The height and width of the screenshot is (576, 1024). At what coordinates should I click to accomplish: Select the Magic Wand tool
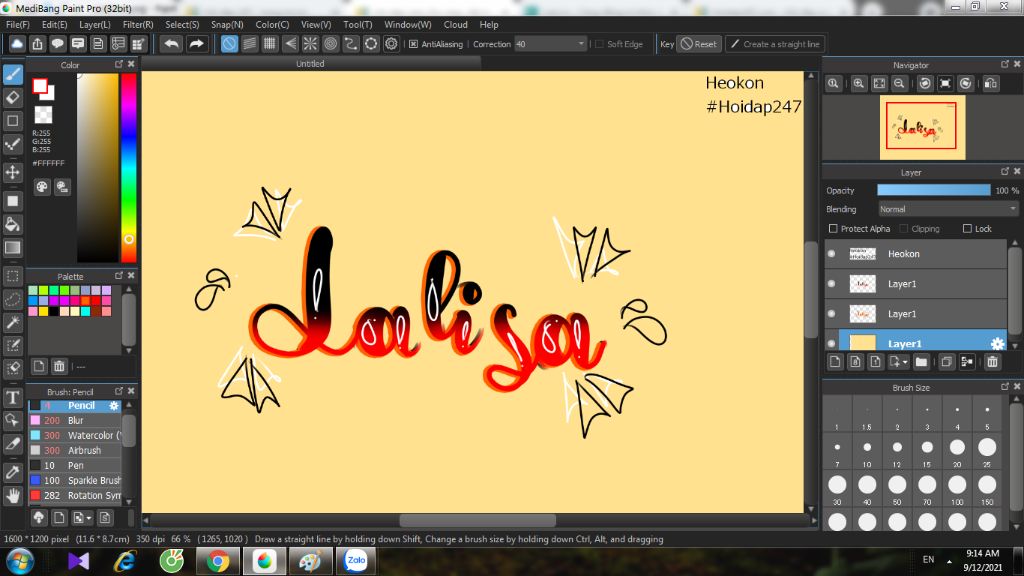tap(12, 323)
